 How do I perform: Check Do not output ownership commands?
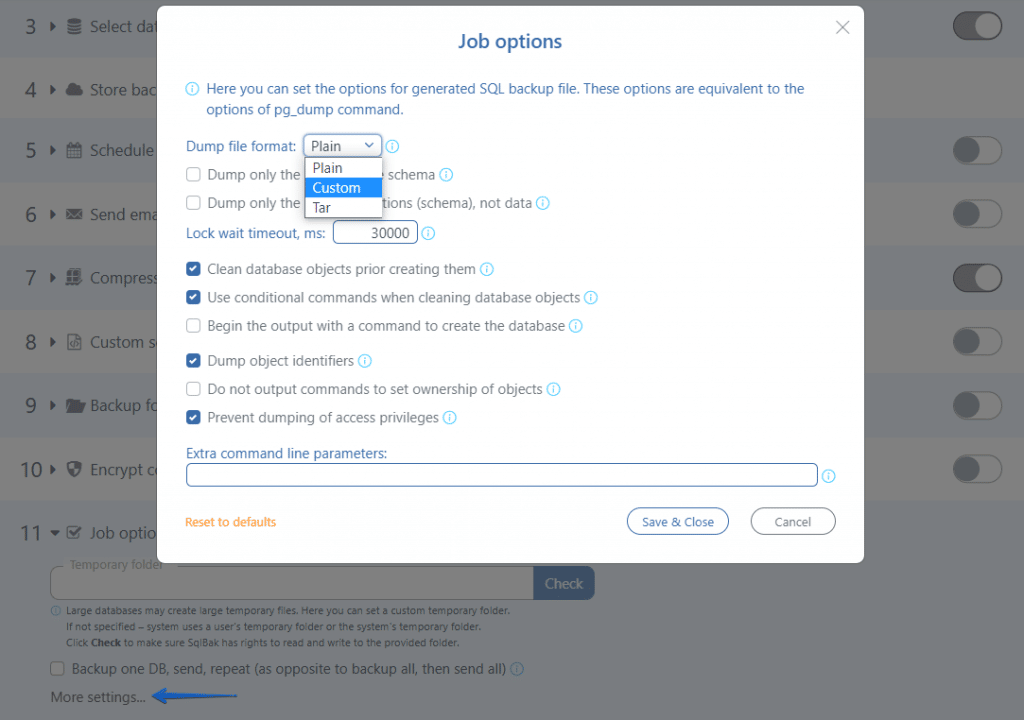194,389
